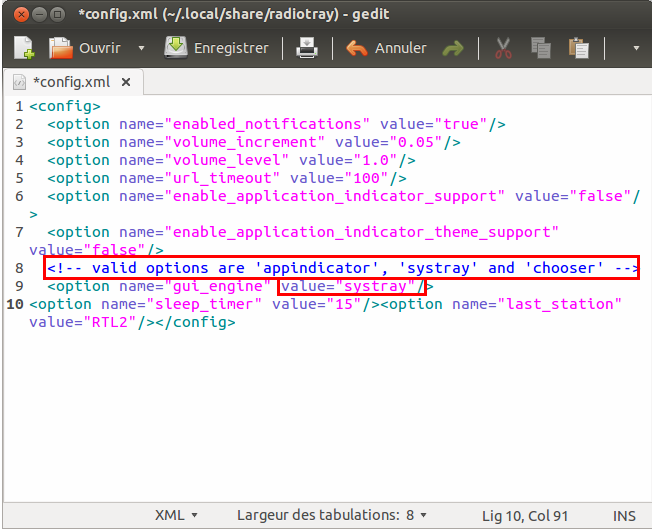Minimize the gedit window
The height and width of the screenshot is (529, 652).
[40, 15]
